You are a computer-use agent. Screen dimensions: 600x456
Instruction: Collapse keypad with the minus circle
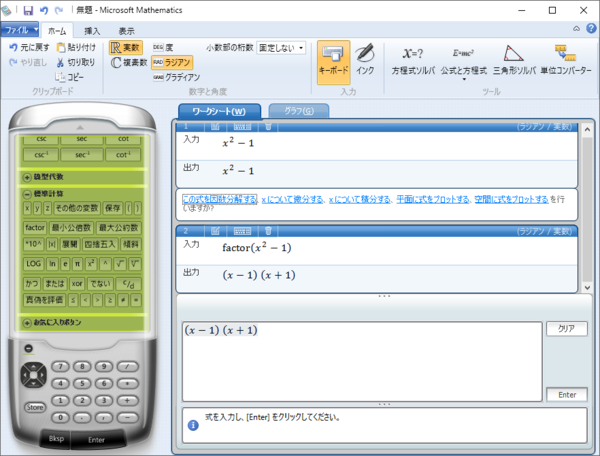(28, 349)
